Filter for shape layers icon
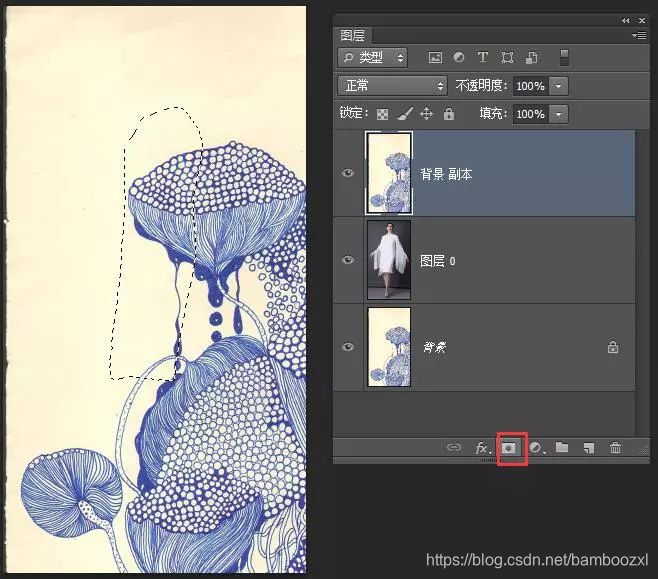The height and width of the screenshot is (579, 658). tap(507, 57)
